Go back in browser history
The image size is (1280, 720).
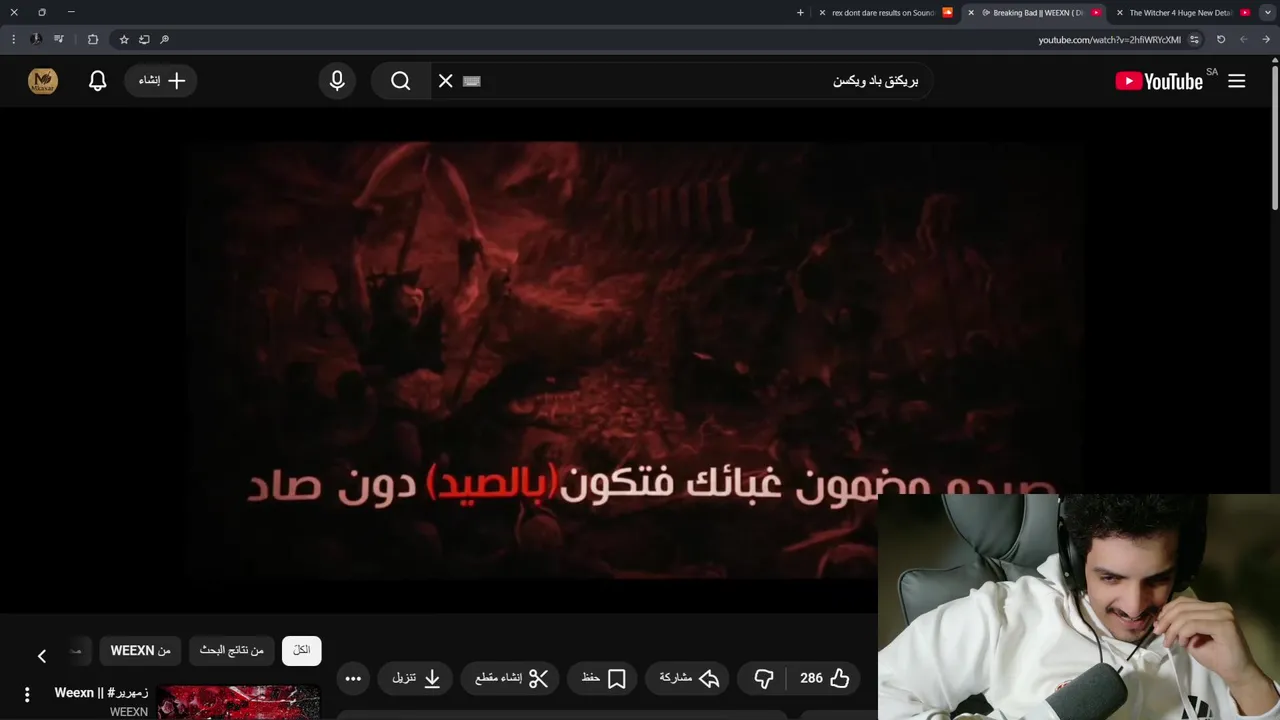coord(1266,40)
